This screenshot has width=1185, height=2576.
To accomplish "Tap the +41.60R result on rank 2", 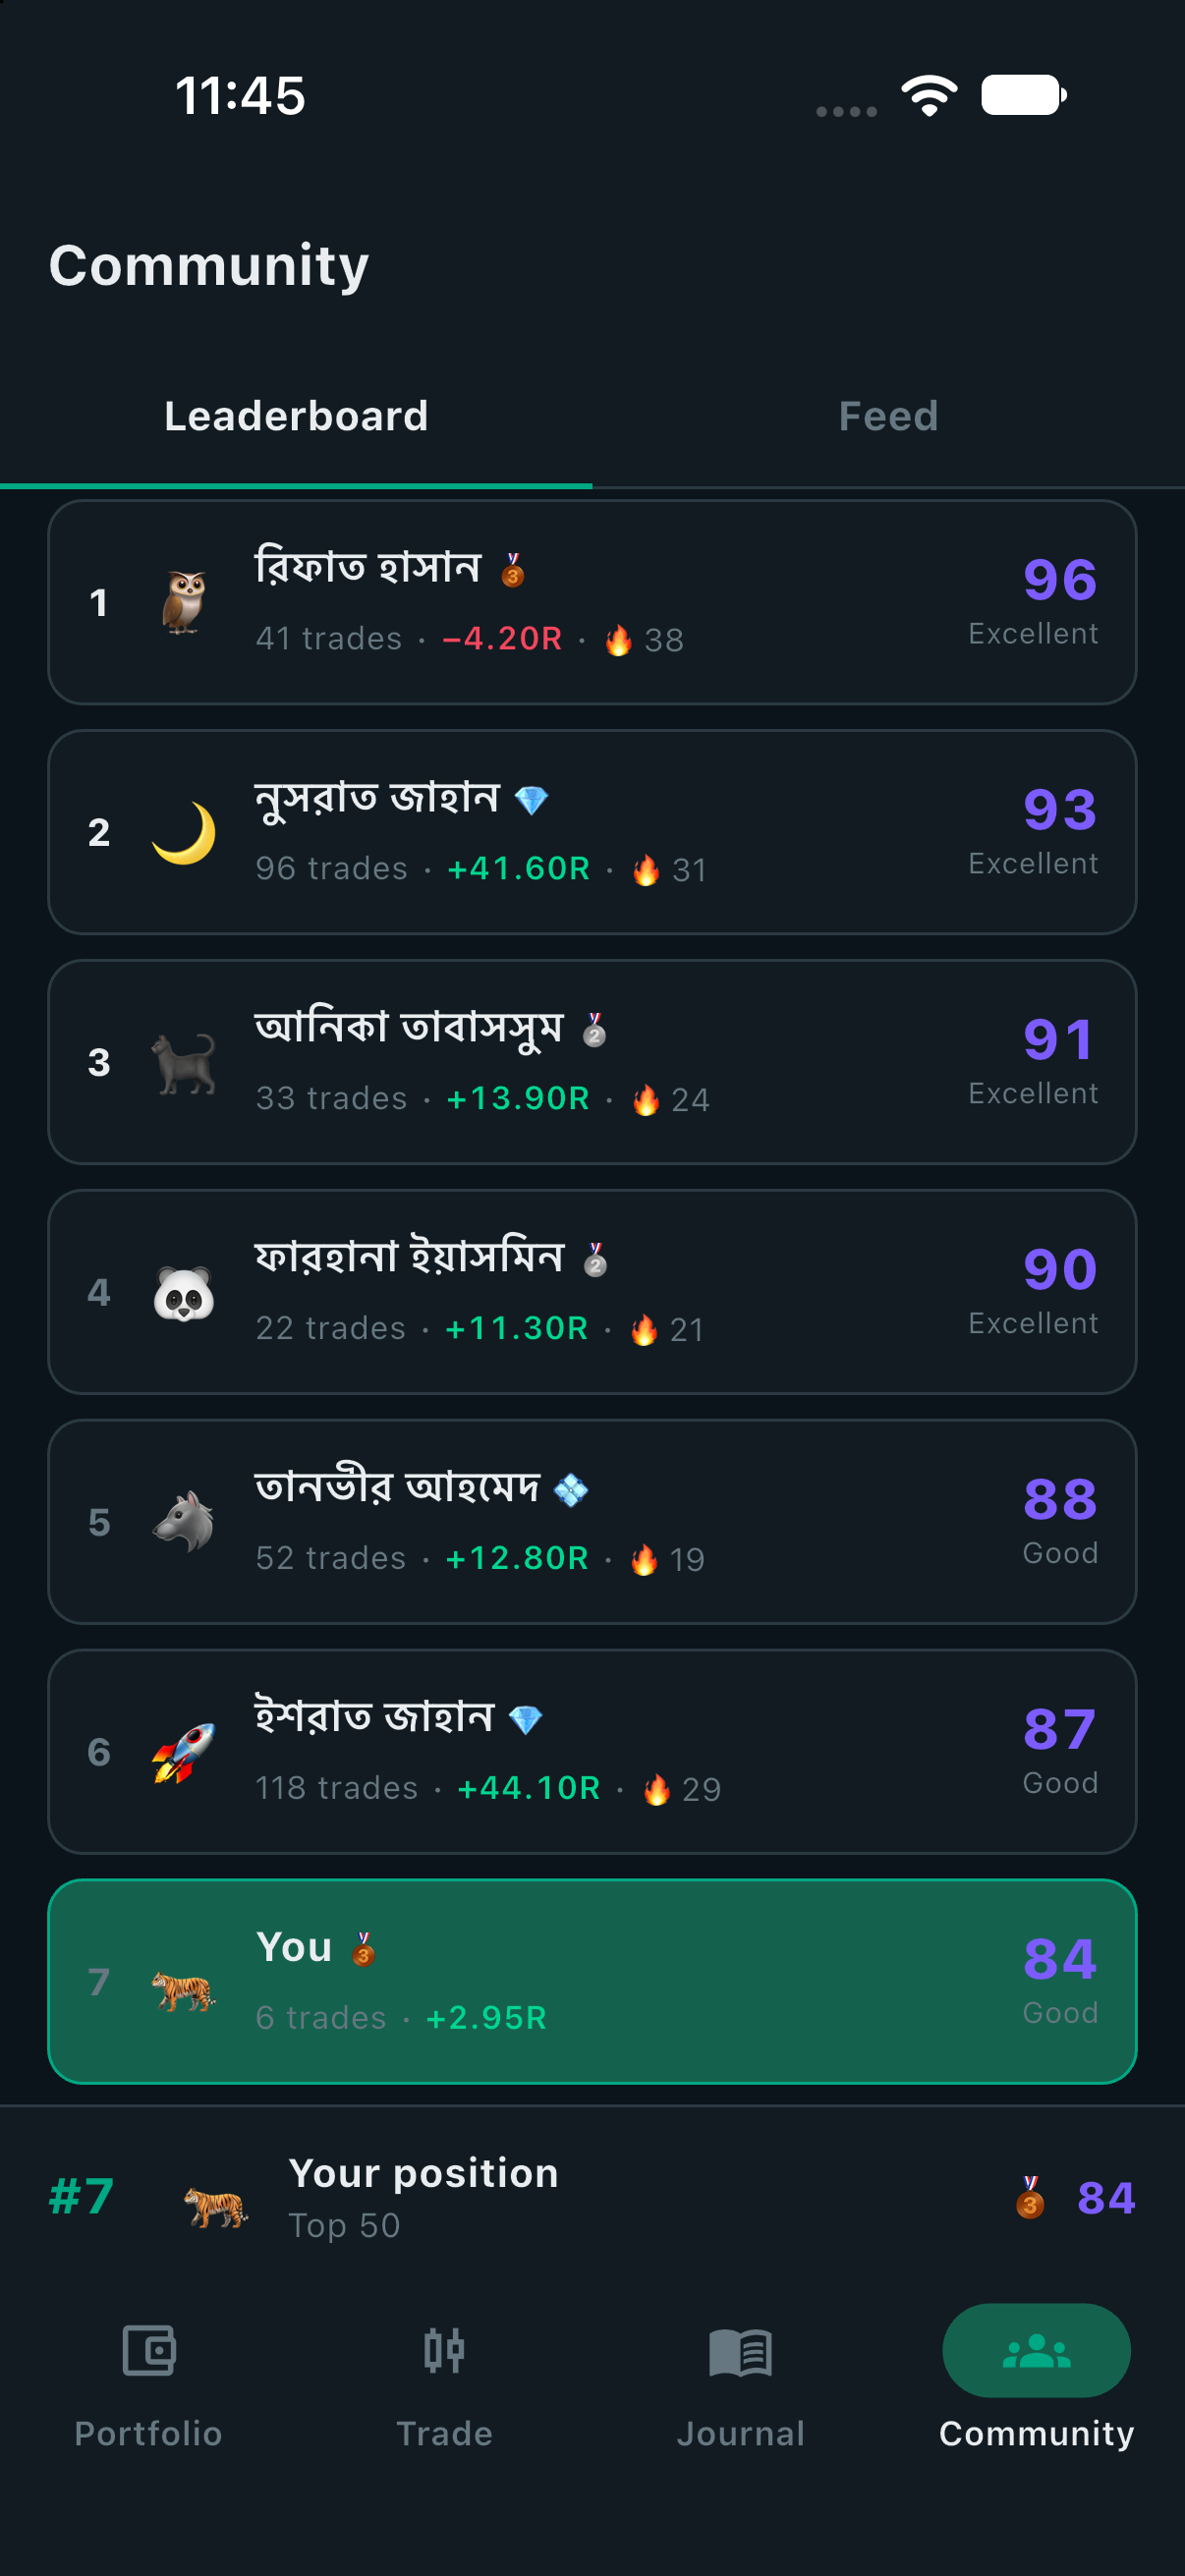I will coord(519,868).
